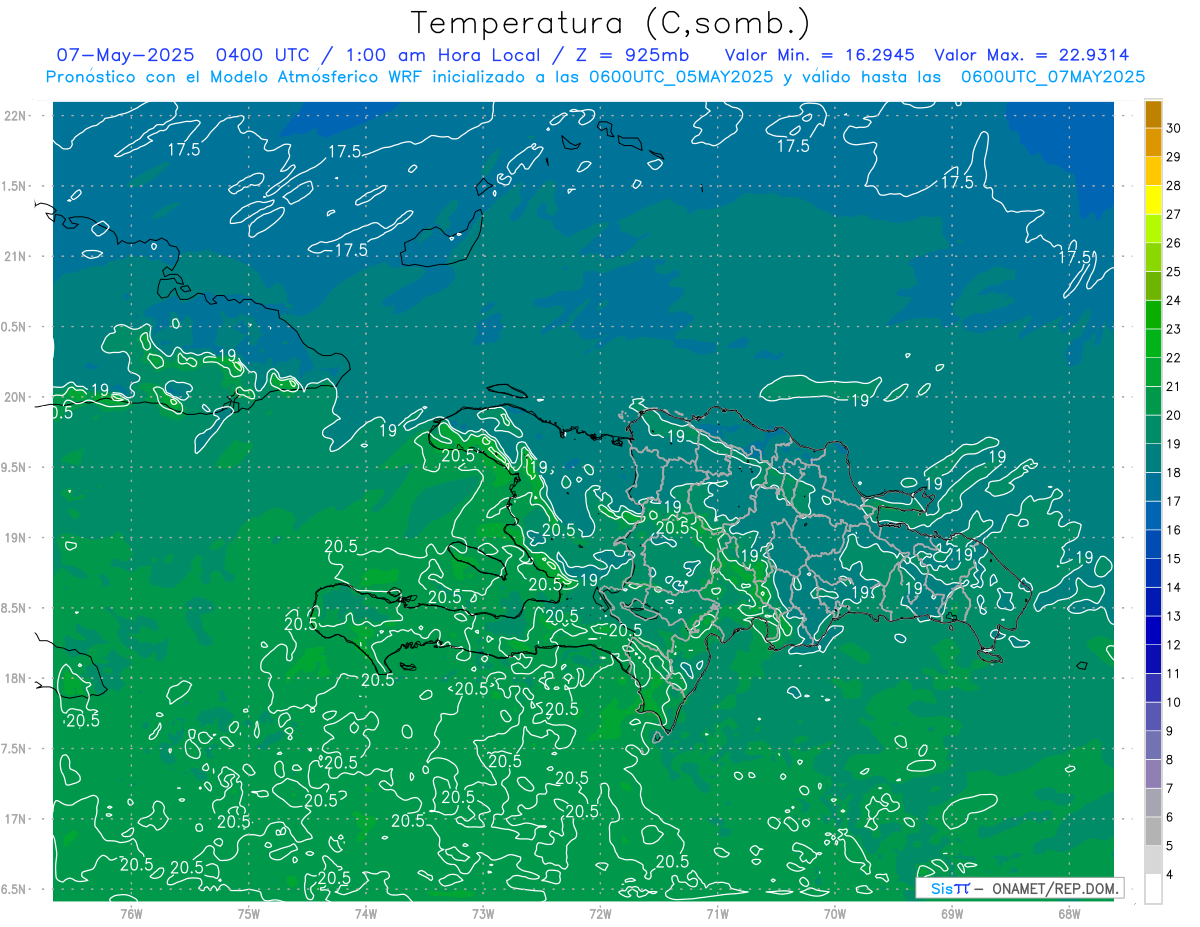Viewport: 1200px width, 927px height.
Task: Click the "6.5N" latitude axis label
Action: click(15, 889)
